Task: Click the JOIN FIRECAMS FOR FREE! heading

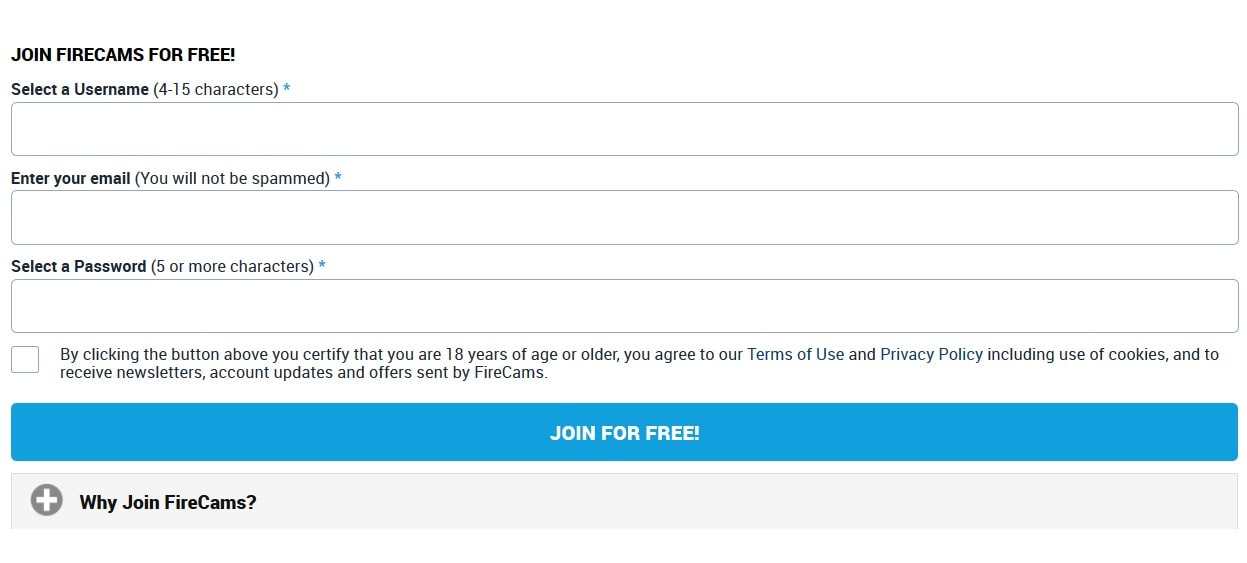Action: tap(123, 55)
